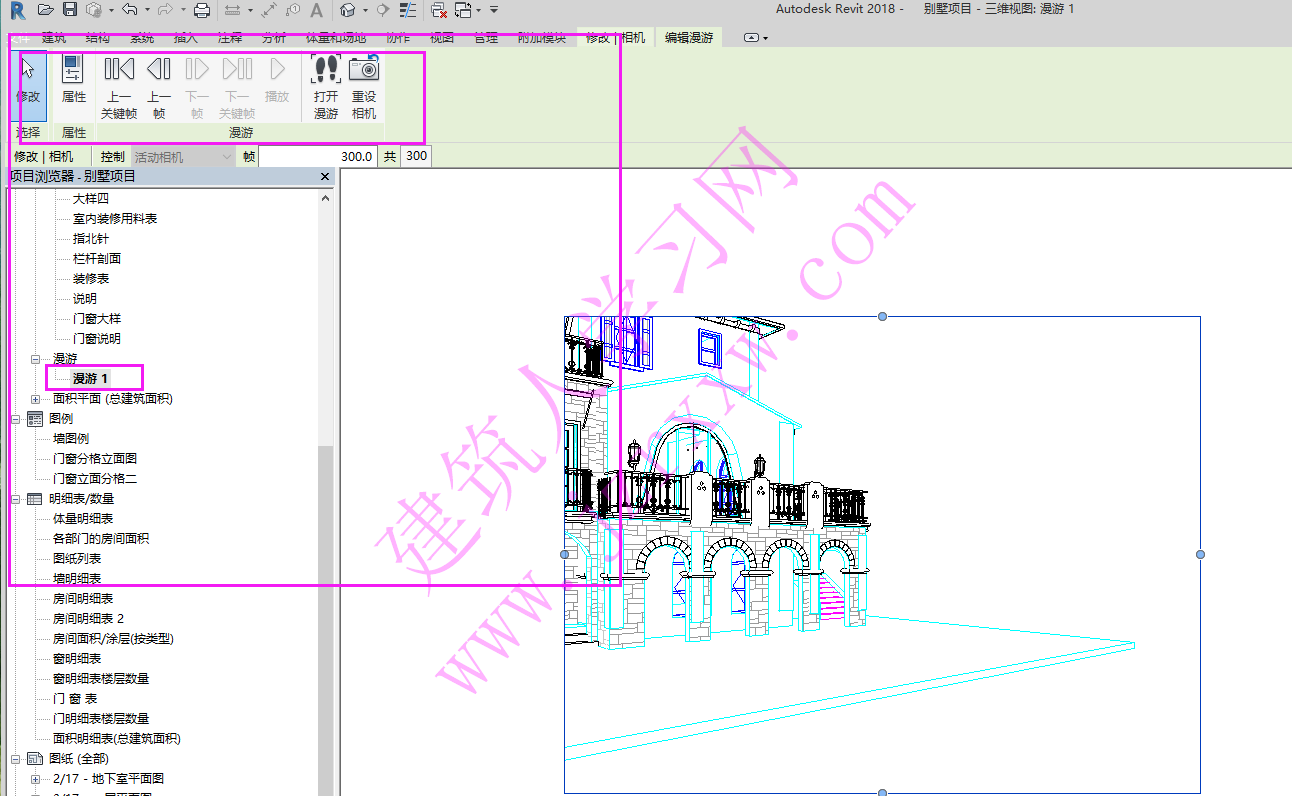Click the Switch Windows icon
Viewport: 1292px width, 796px height.
(x=463, y=10)
